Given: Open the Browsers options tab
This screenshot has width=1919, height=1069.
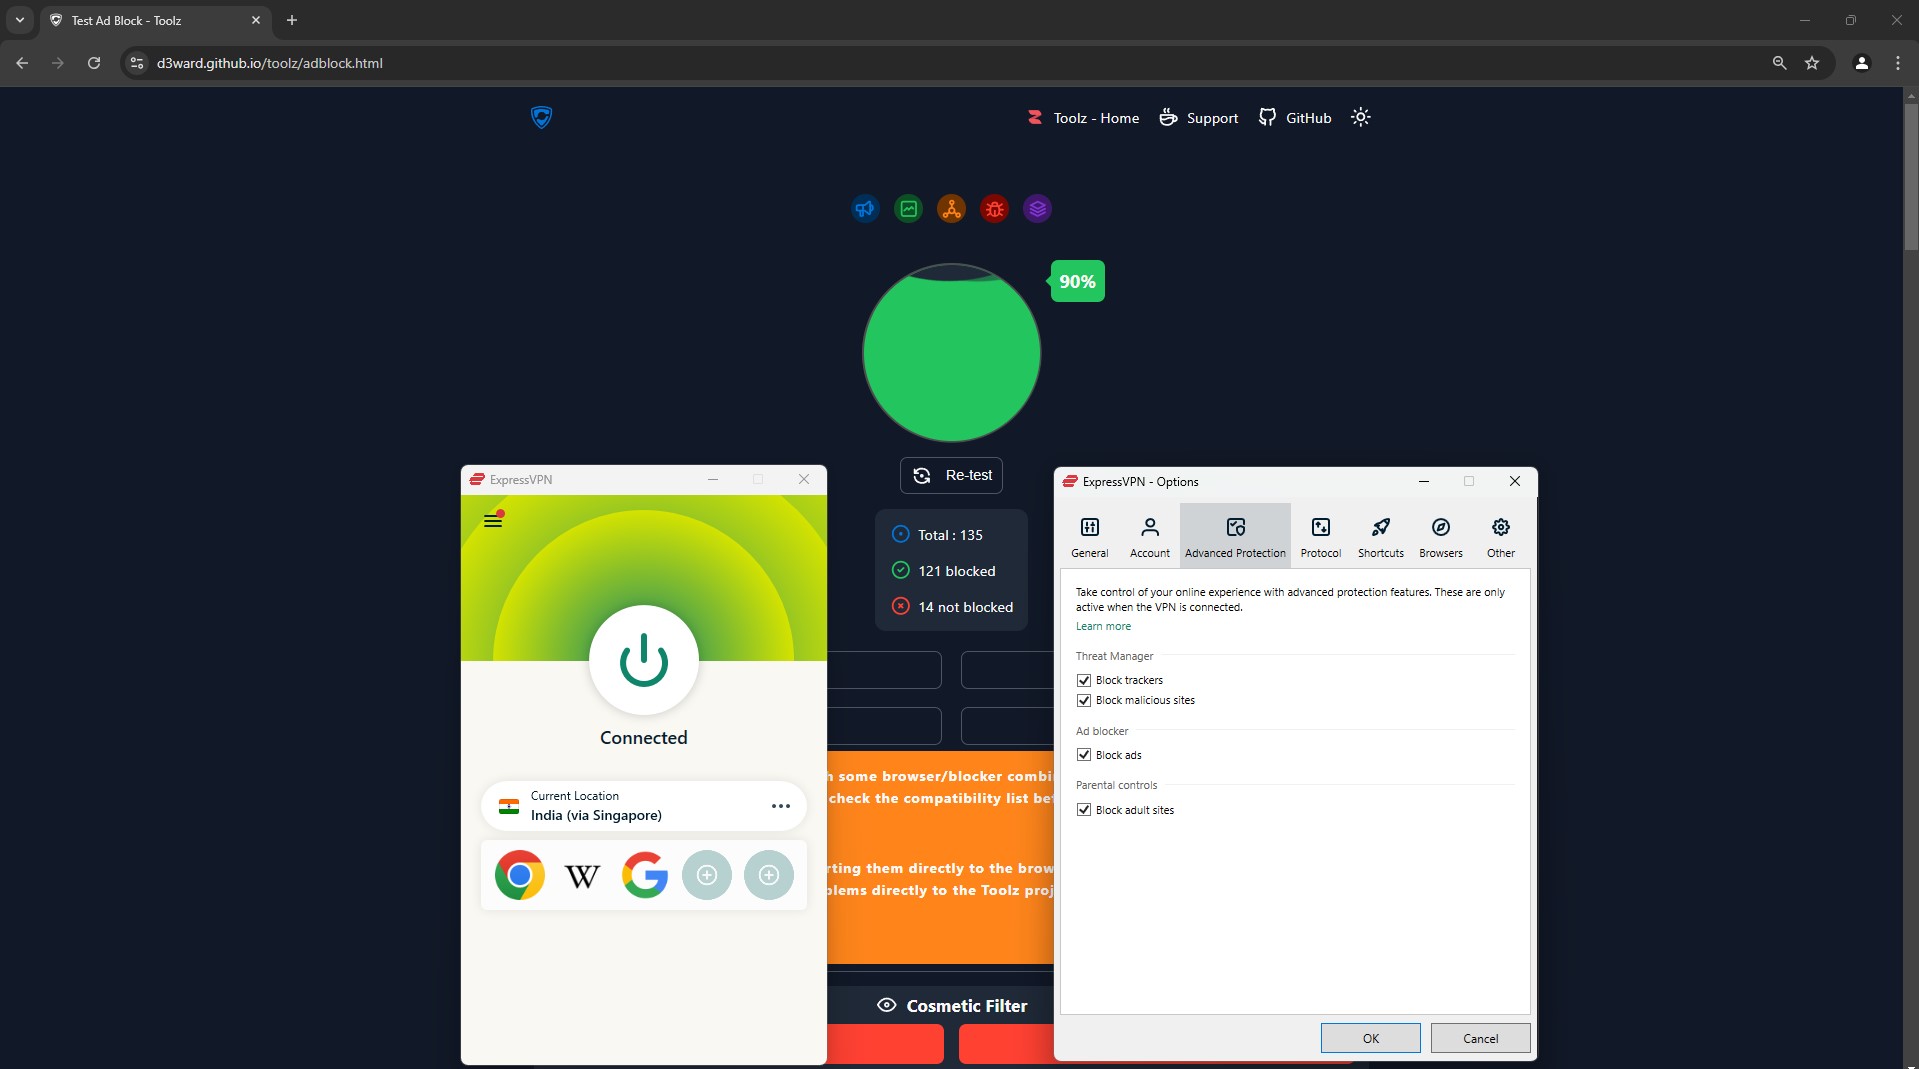Looking at the screenshot, I should pos(1441,536).
